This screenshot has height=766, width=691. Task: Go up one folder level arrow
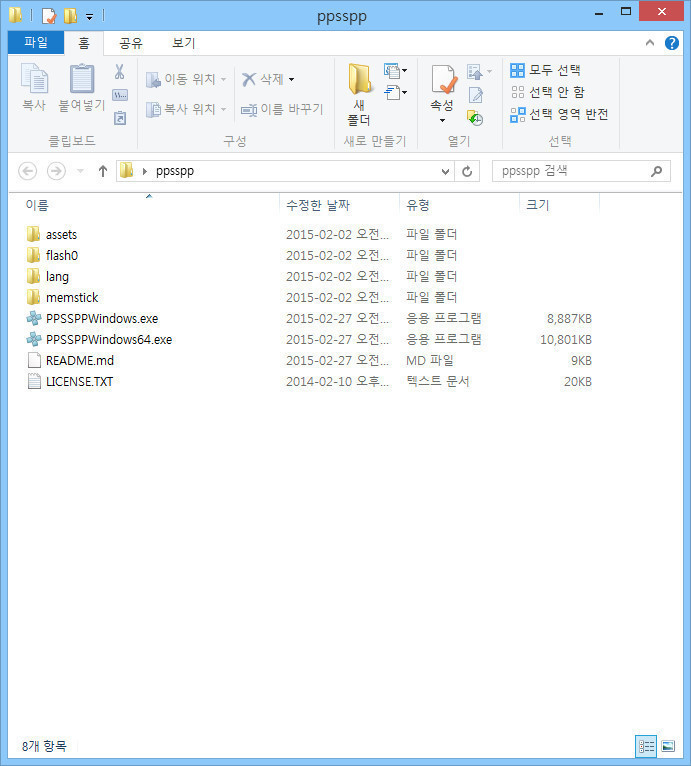click(x=103, y=171)
